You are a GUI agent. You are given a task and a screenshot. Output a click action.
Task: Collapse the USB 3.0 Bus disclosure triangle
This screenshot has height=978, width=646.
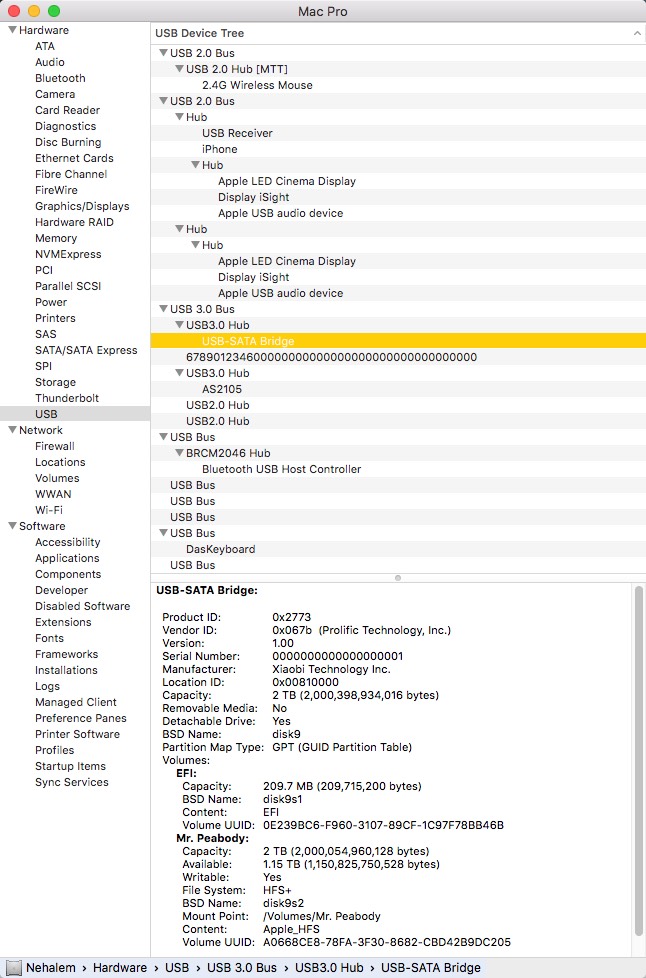(163, 309)
